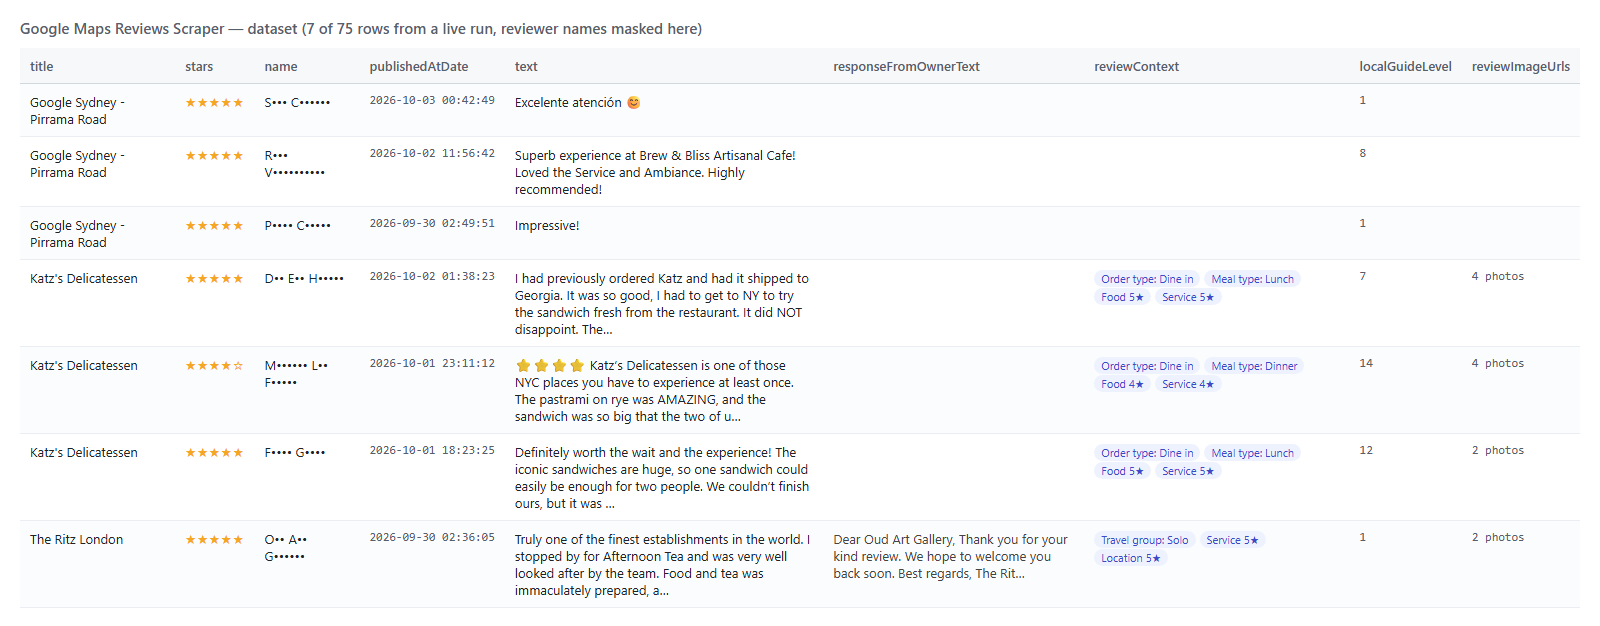Screen dimensions: 1600x626
Task: Click review text 'Impressive!'
Action: [x=547, y=225]
